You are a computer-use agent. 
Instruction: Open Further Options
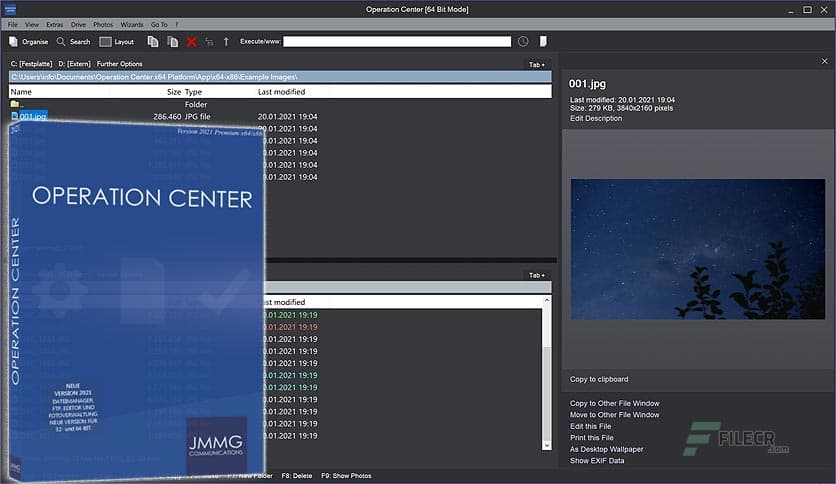pos(119,64)
